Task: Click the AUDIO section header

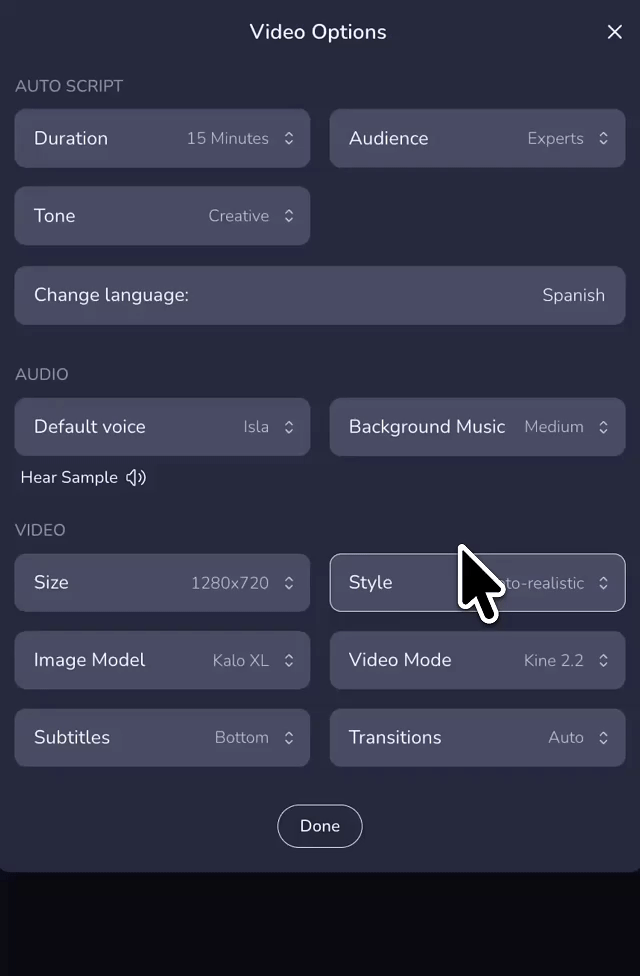Action: click(x=41, y=374)
